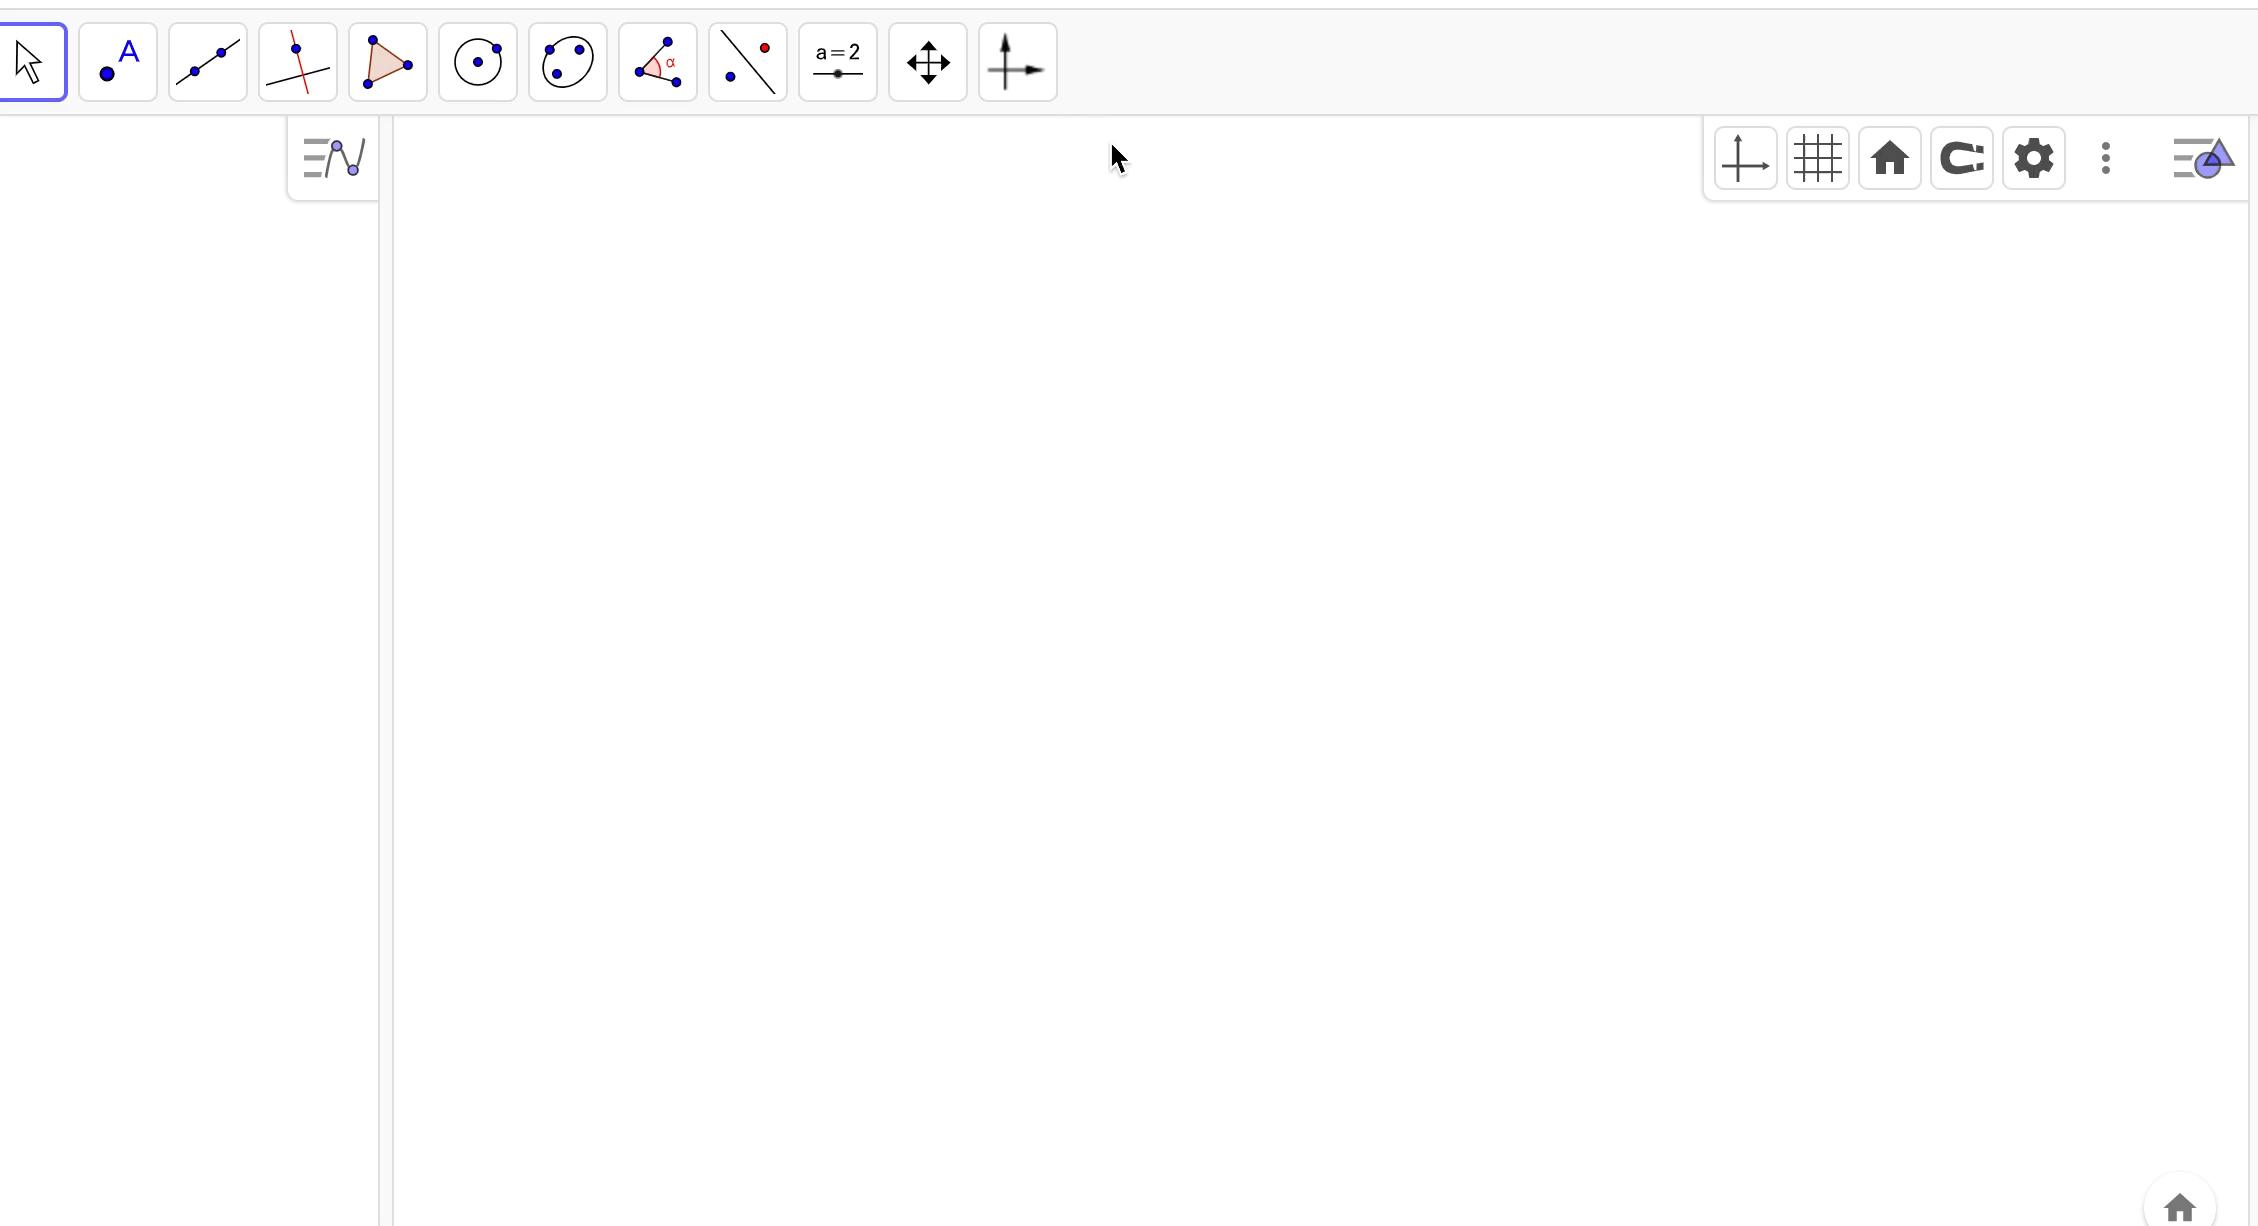Select the Line through two points tool
The width and height of the screenshot is (2258, 1226).
208,62
